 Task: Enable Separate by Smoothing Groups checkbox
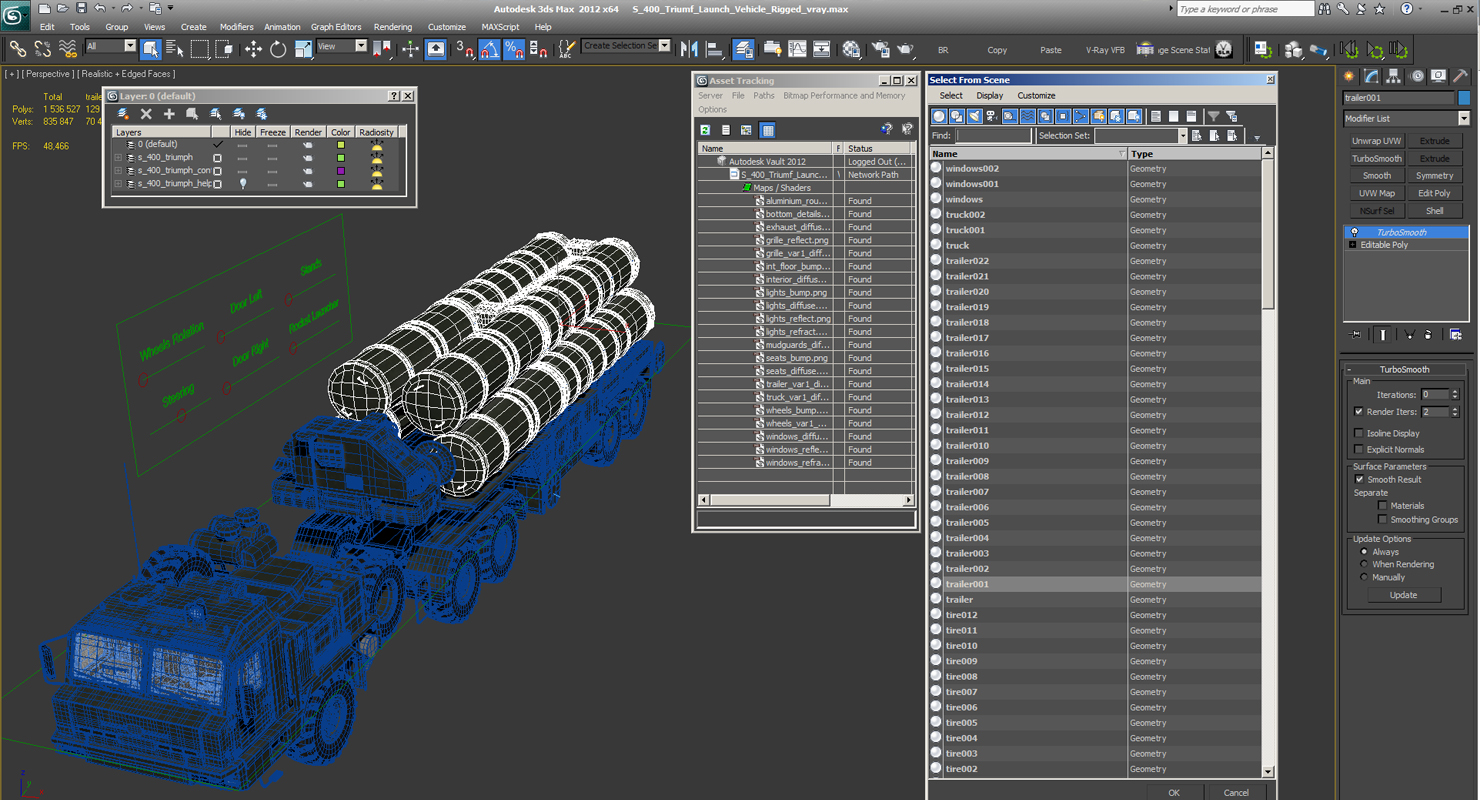click(x=1383, y=520)
